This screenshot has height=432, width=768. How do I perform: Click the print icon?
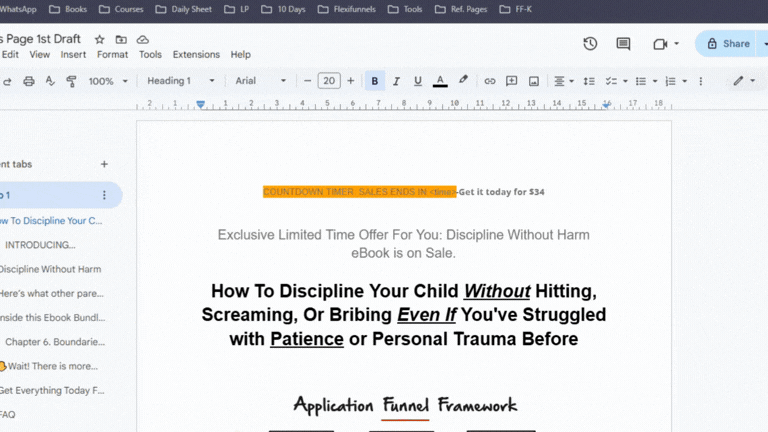click(x=29, y=81)
